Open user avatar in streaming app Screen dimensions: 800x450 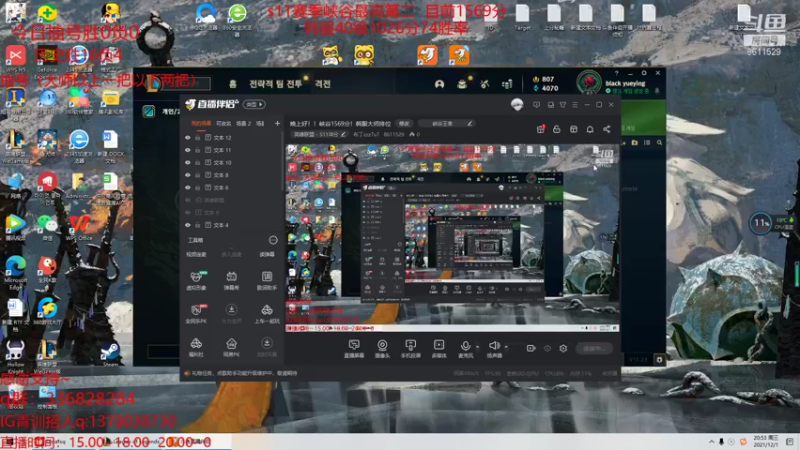517,105
